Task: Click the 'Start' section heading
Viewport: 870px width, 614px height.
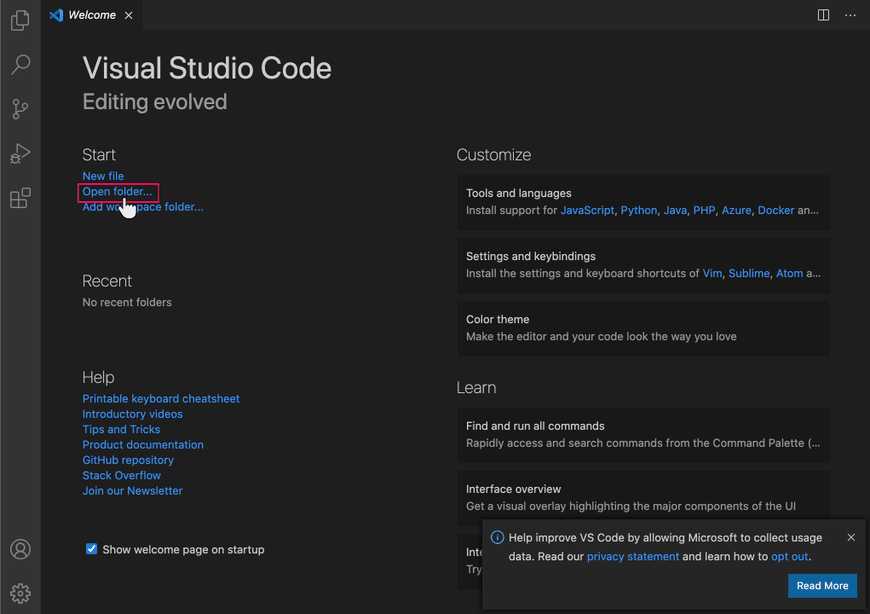Action: [x=99, y=155]
